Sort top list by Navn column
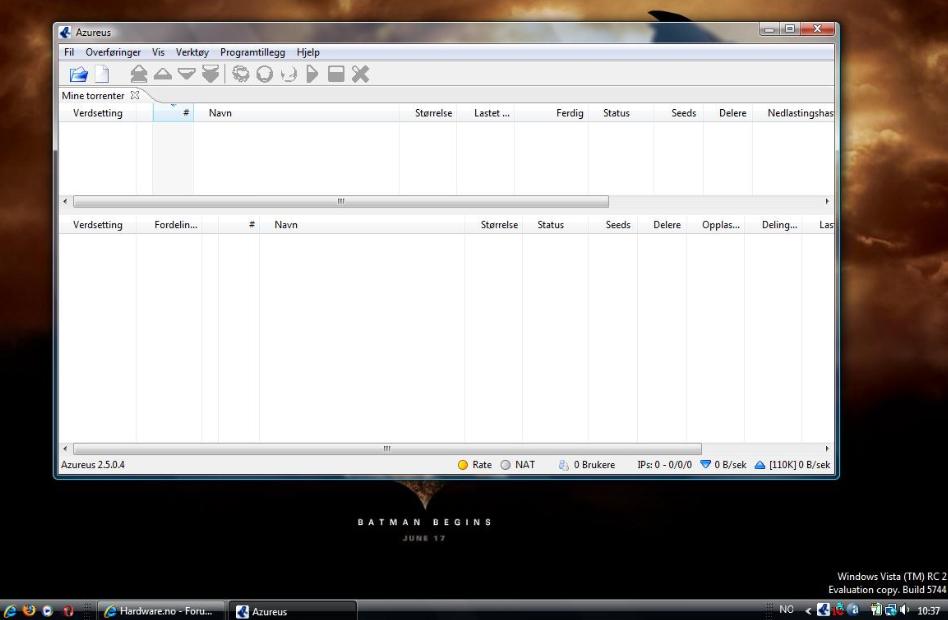Viewport: 948px width, 620px height. click(x=220, y=113)
